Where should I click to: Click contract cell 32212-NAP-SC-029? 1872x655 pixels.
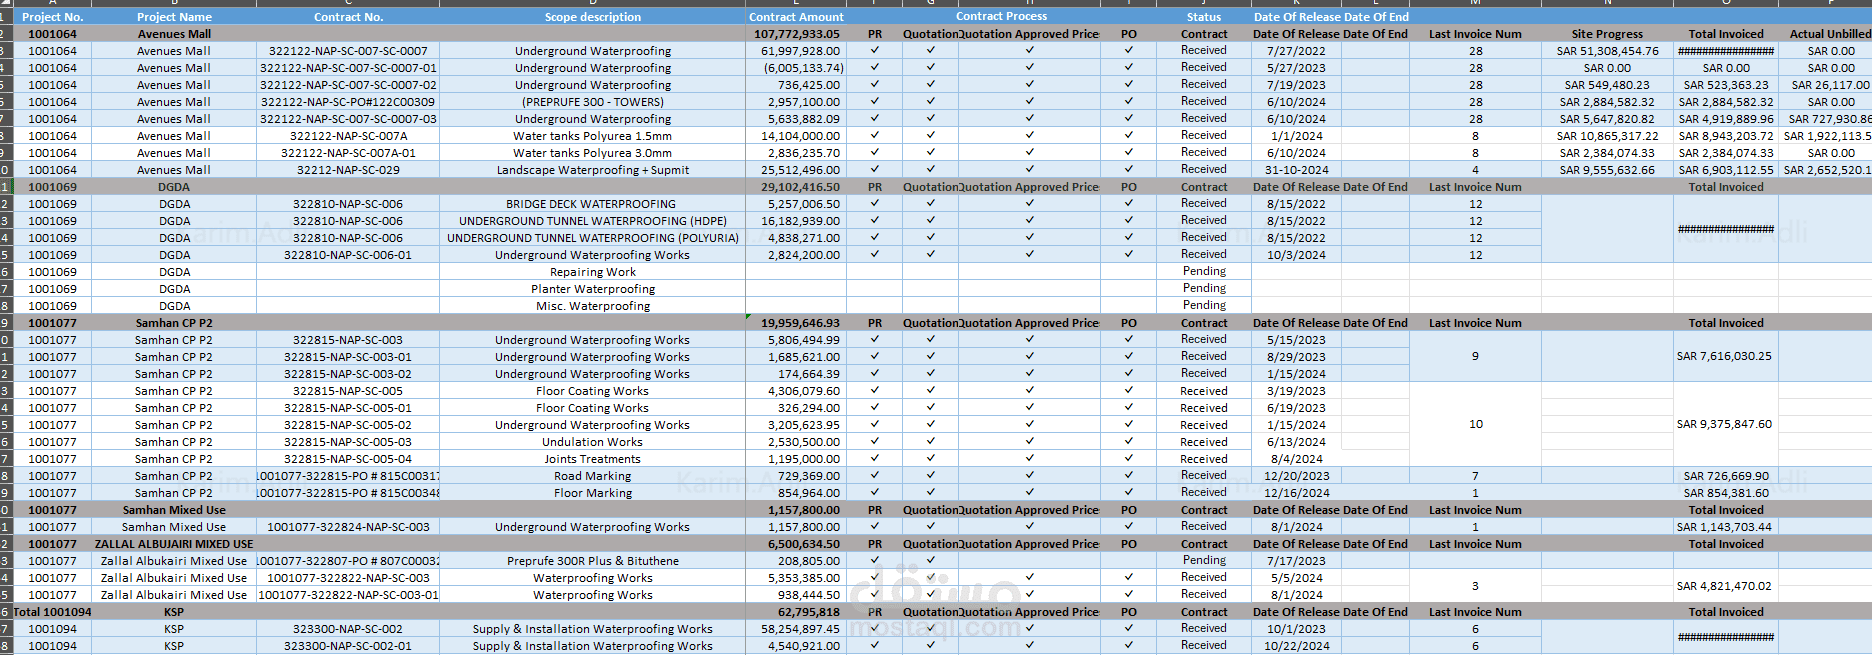click(348, 170)
